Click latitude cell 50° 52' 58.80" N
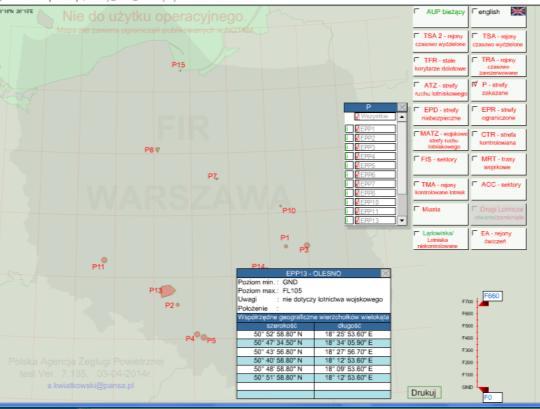Screen dimensions: 540x409 coord(276,334)
